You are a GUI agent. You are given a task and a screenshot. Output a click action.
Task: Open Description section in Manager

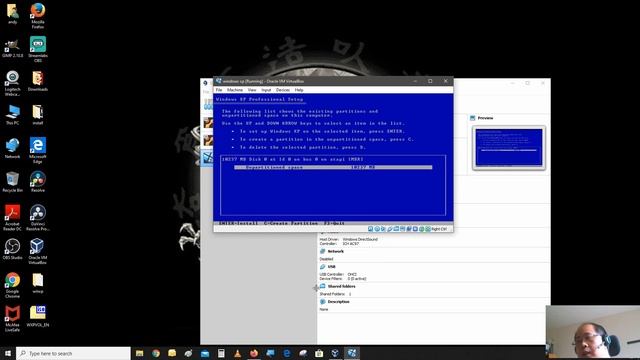click(338, 302)
